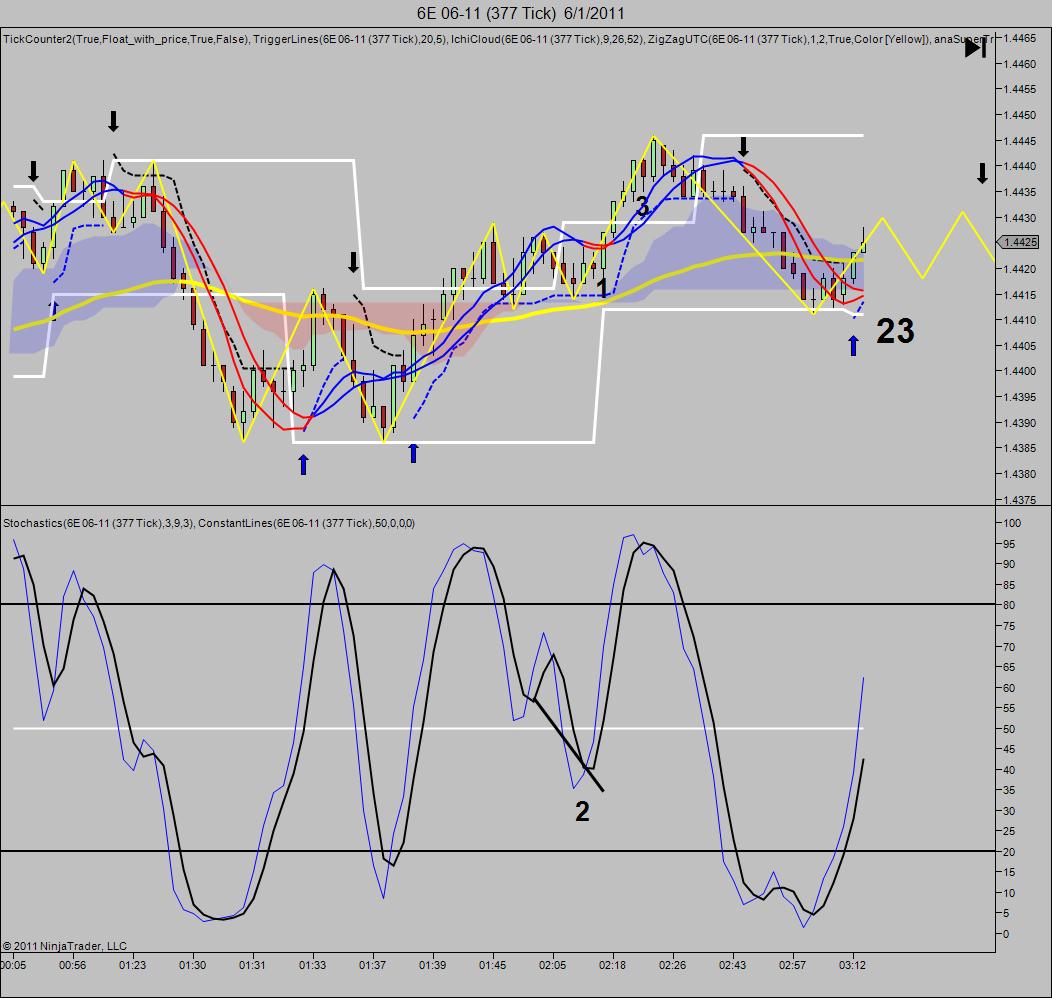Click the chart title 6E 06-11 (377 Tick) 6/1/2011
Screen dimensions: 1052x998
coord(521,13)
